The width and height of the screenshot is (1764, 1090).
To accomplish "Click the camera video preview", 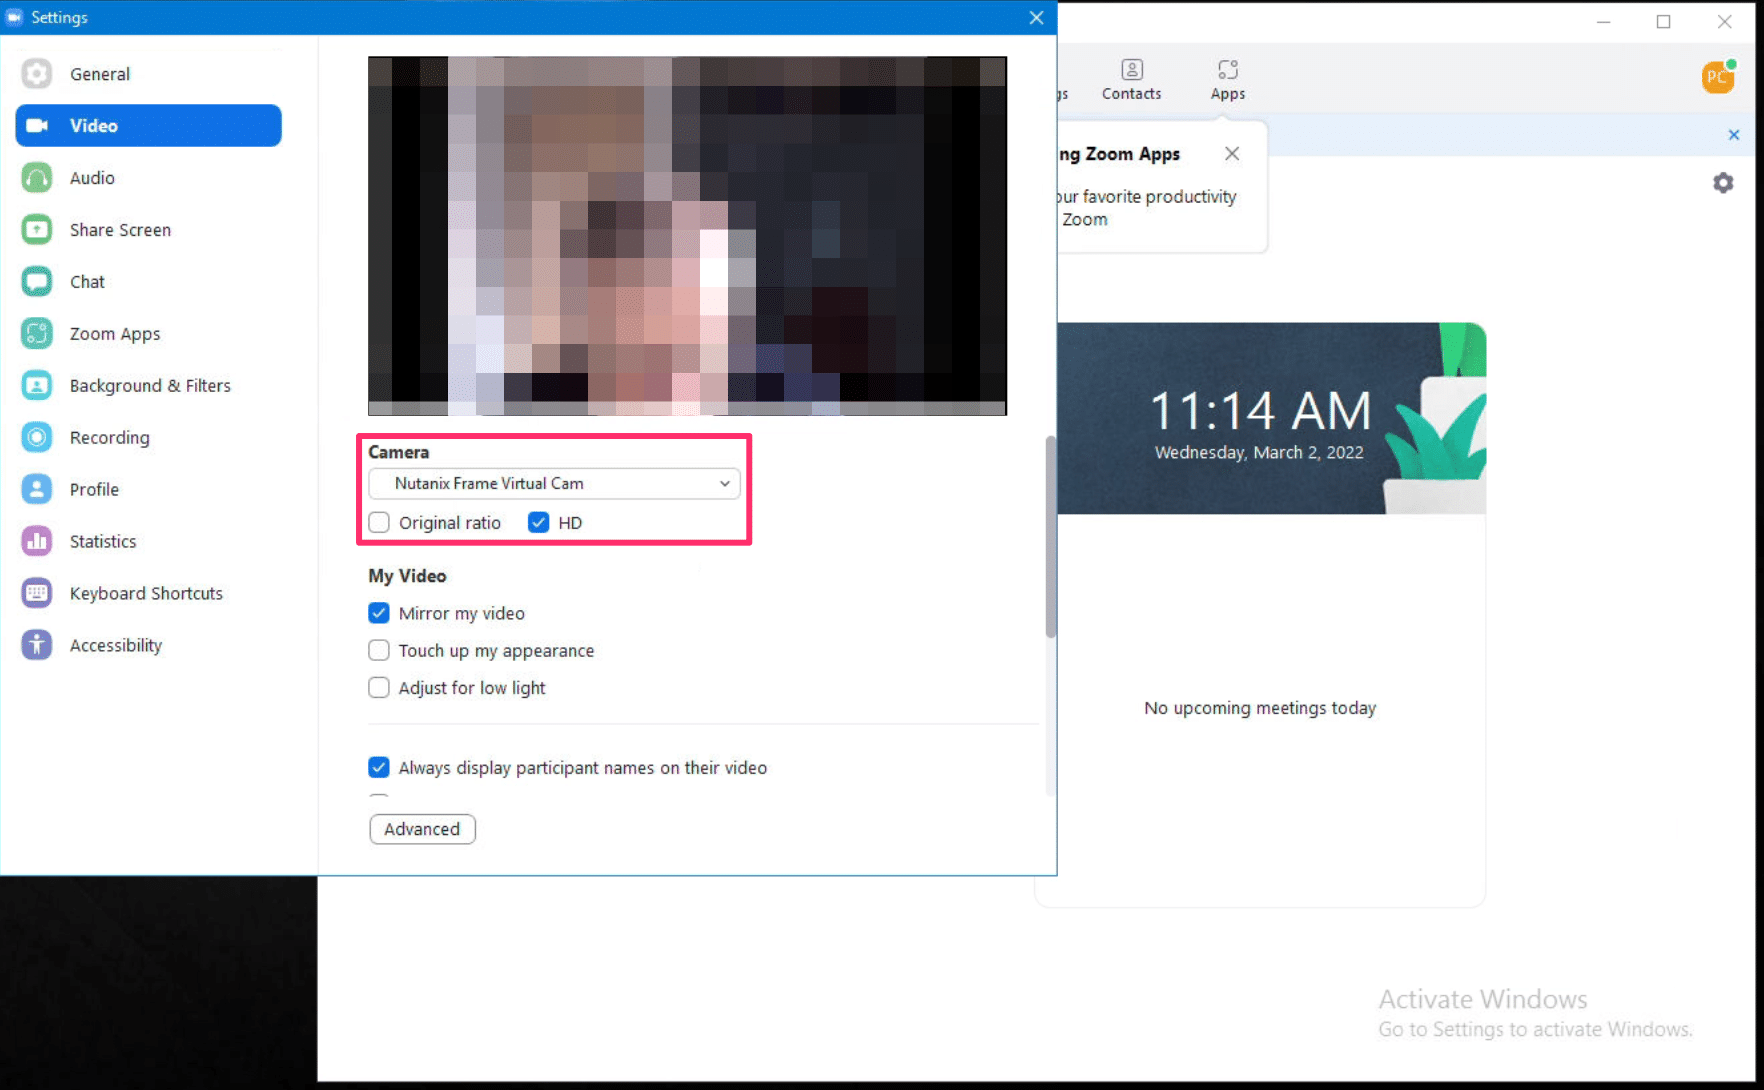I will pyautogui.click(x=687, y=236).
